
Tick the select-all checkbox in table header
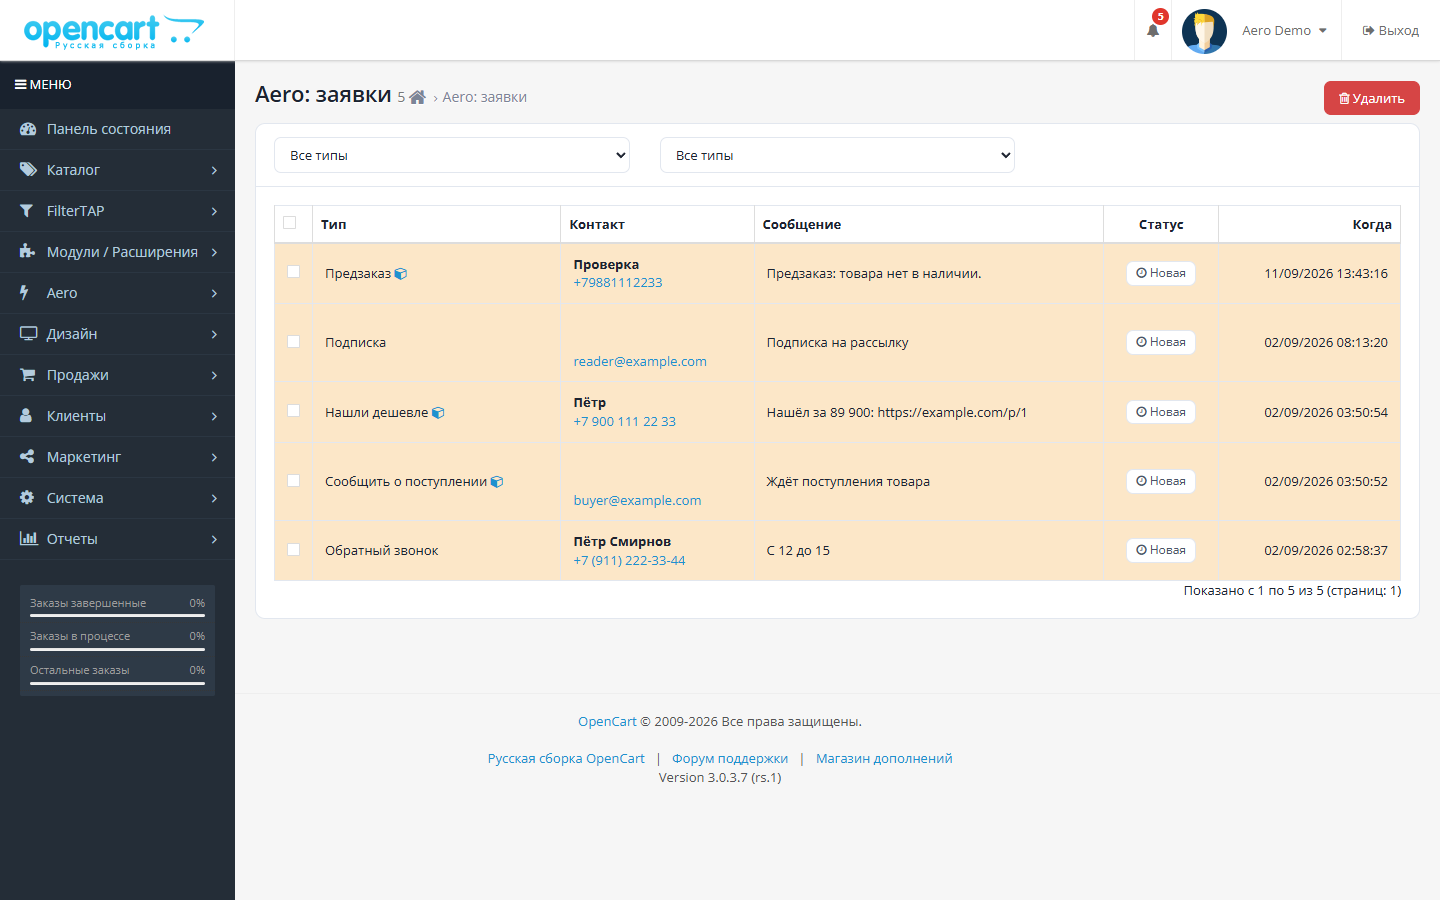click(x=290, y=223)
